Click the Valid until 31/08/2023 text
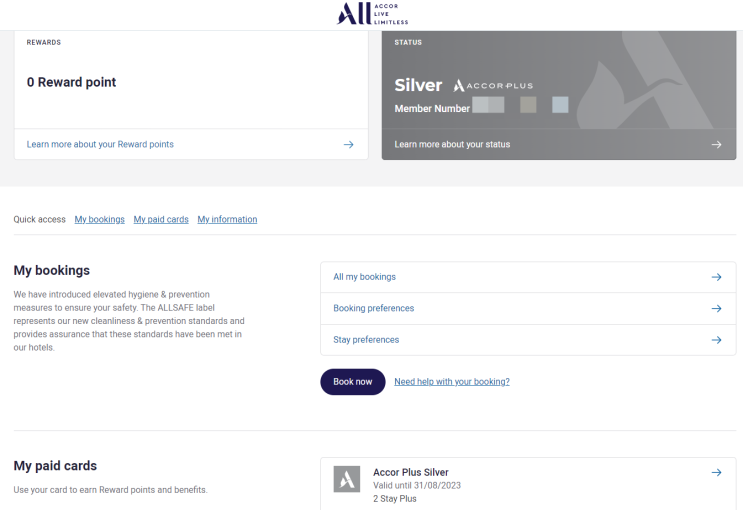743x510 pixels. point(417,485)
